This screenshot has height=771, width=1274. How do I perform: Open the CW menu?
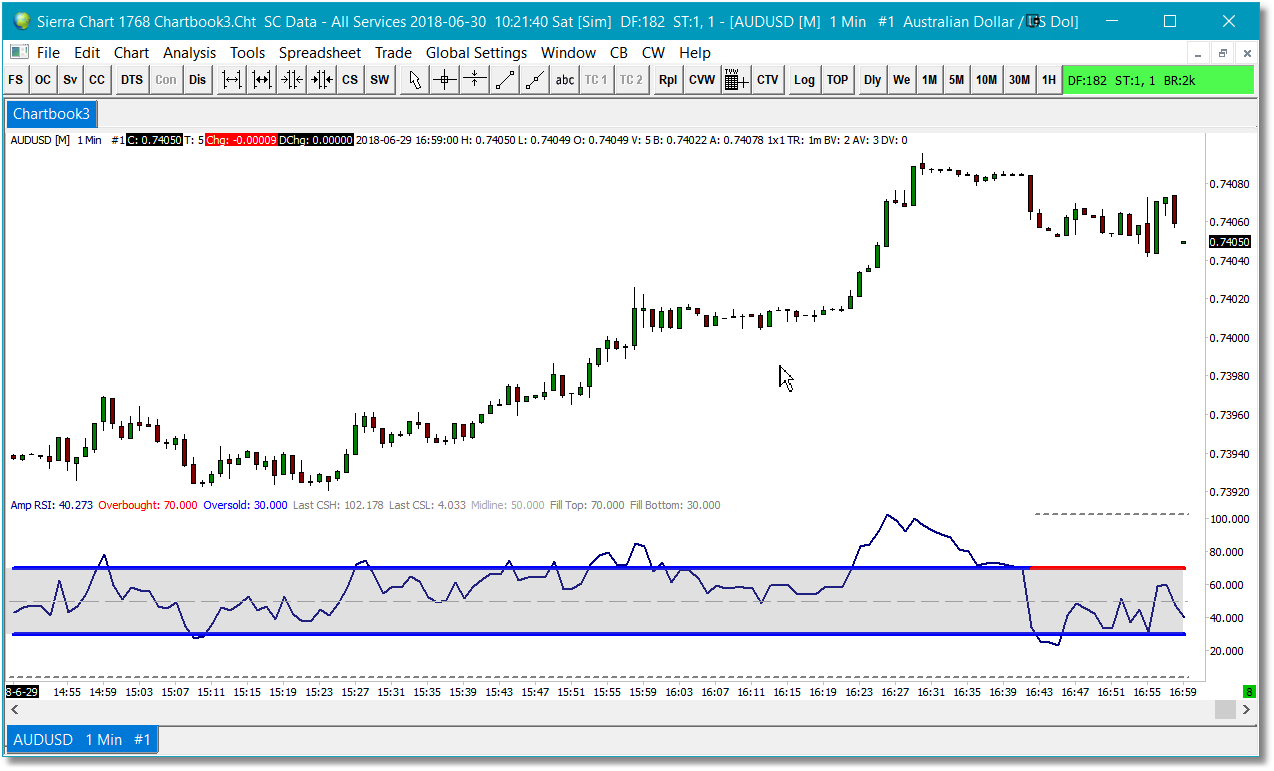[653, 52]
